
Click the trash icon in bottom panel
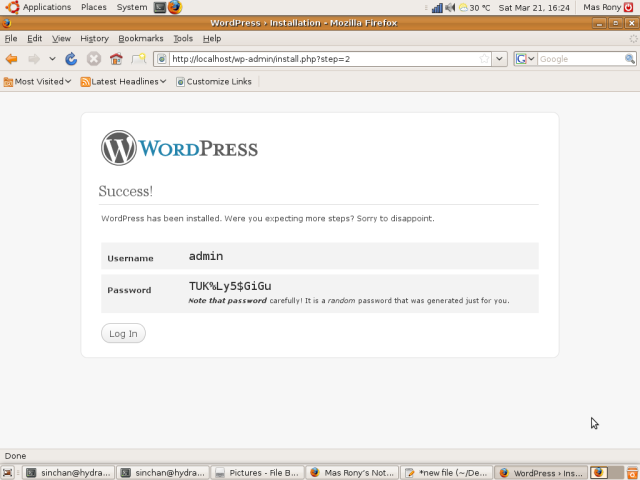[x=632, y=473]
